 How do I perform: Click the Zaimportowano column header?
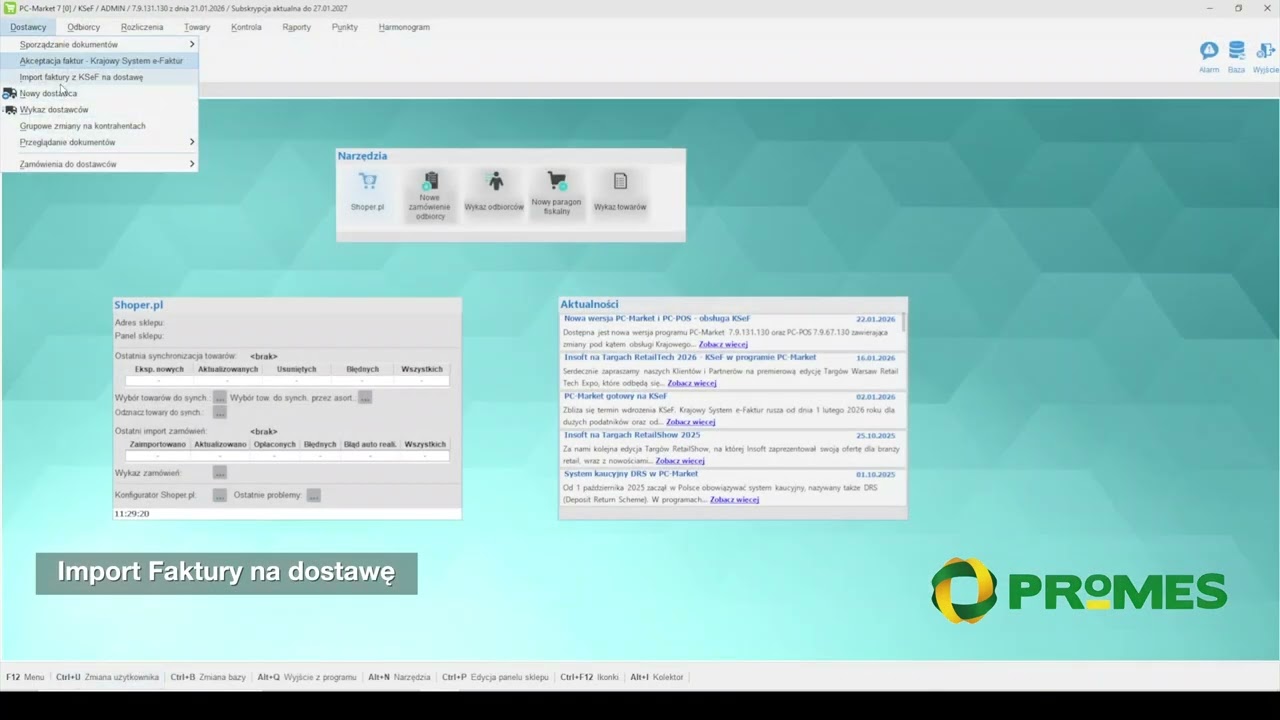(158, 444)
